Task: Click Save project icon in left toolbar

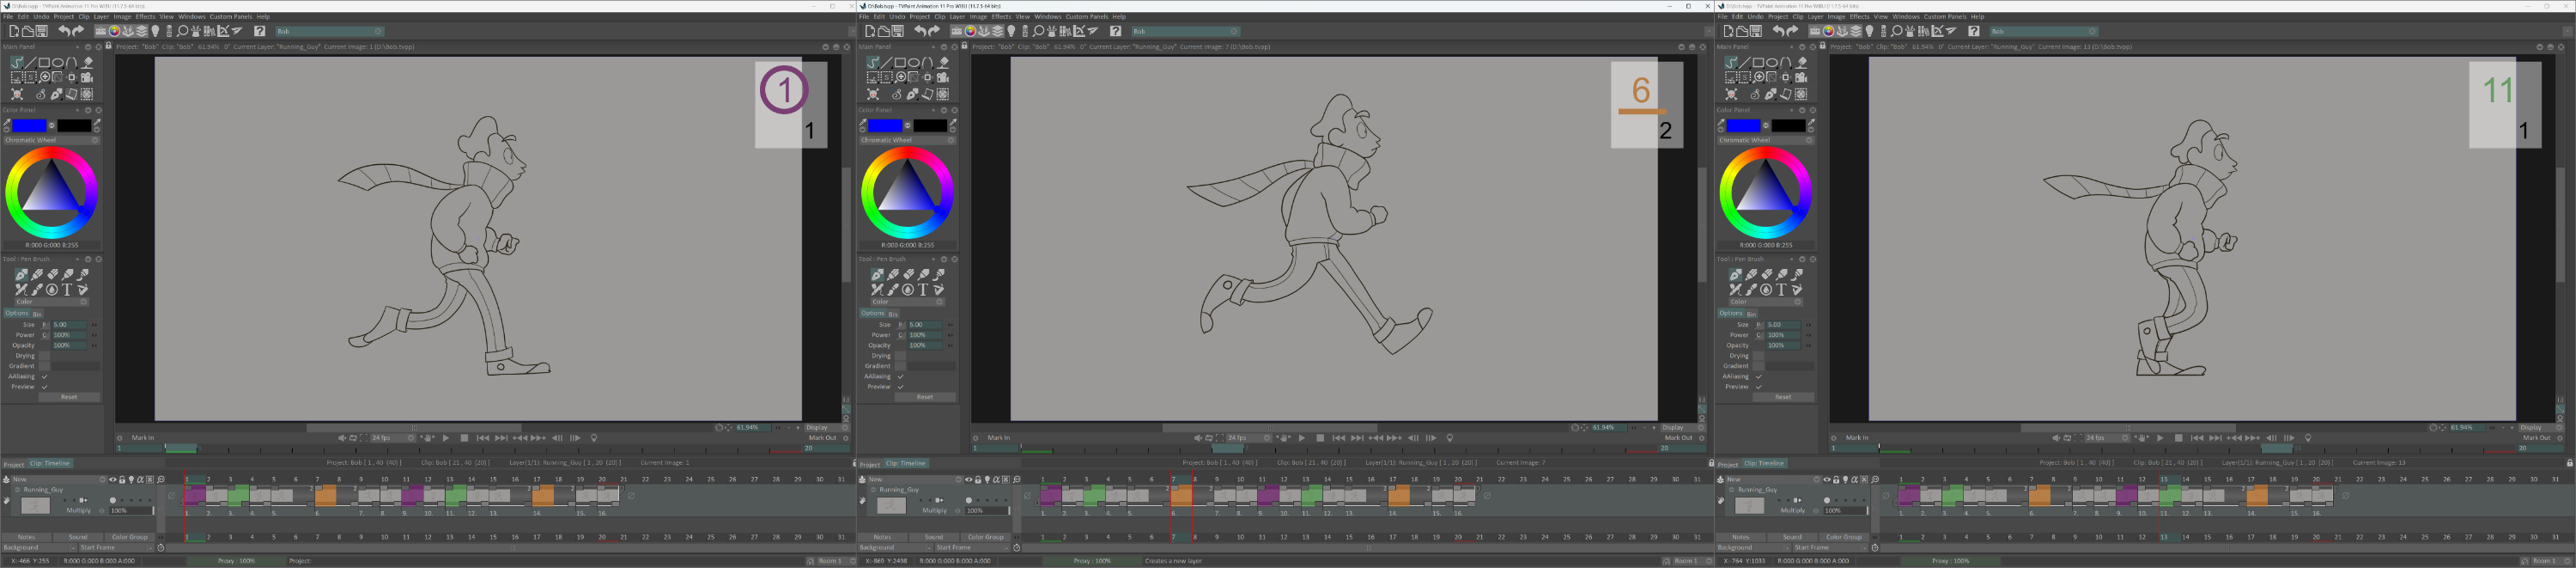Action: click(x=42, y=31)
